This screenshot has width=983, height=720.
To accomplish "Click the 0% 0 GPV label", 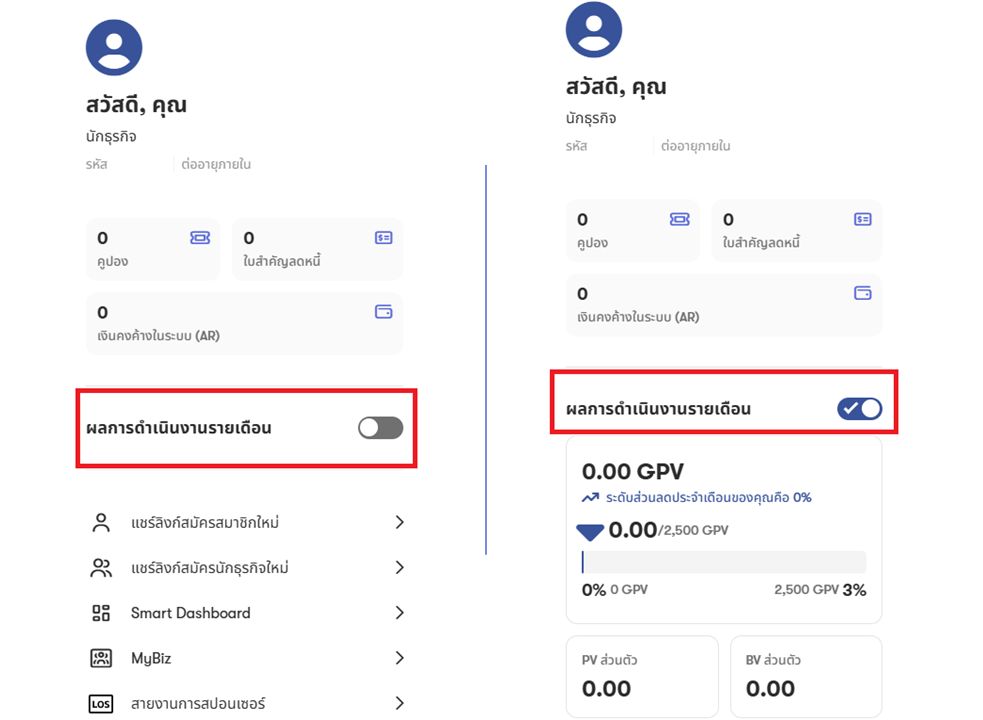I will tap(614, 590).
